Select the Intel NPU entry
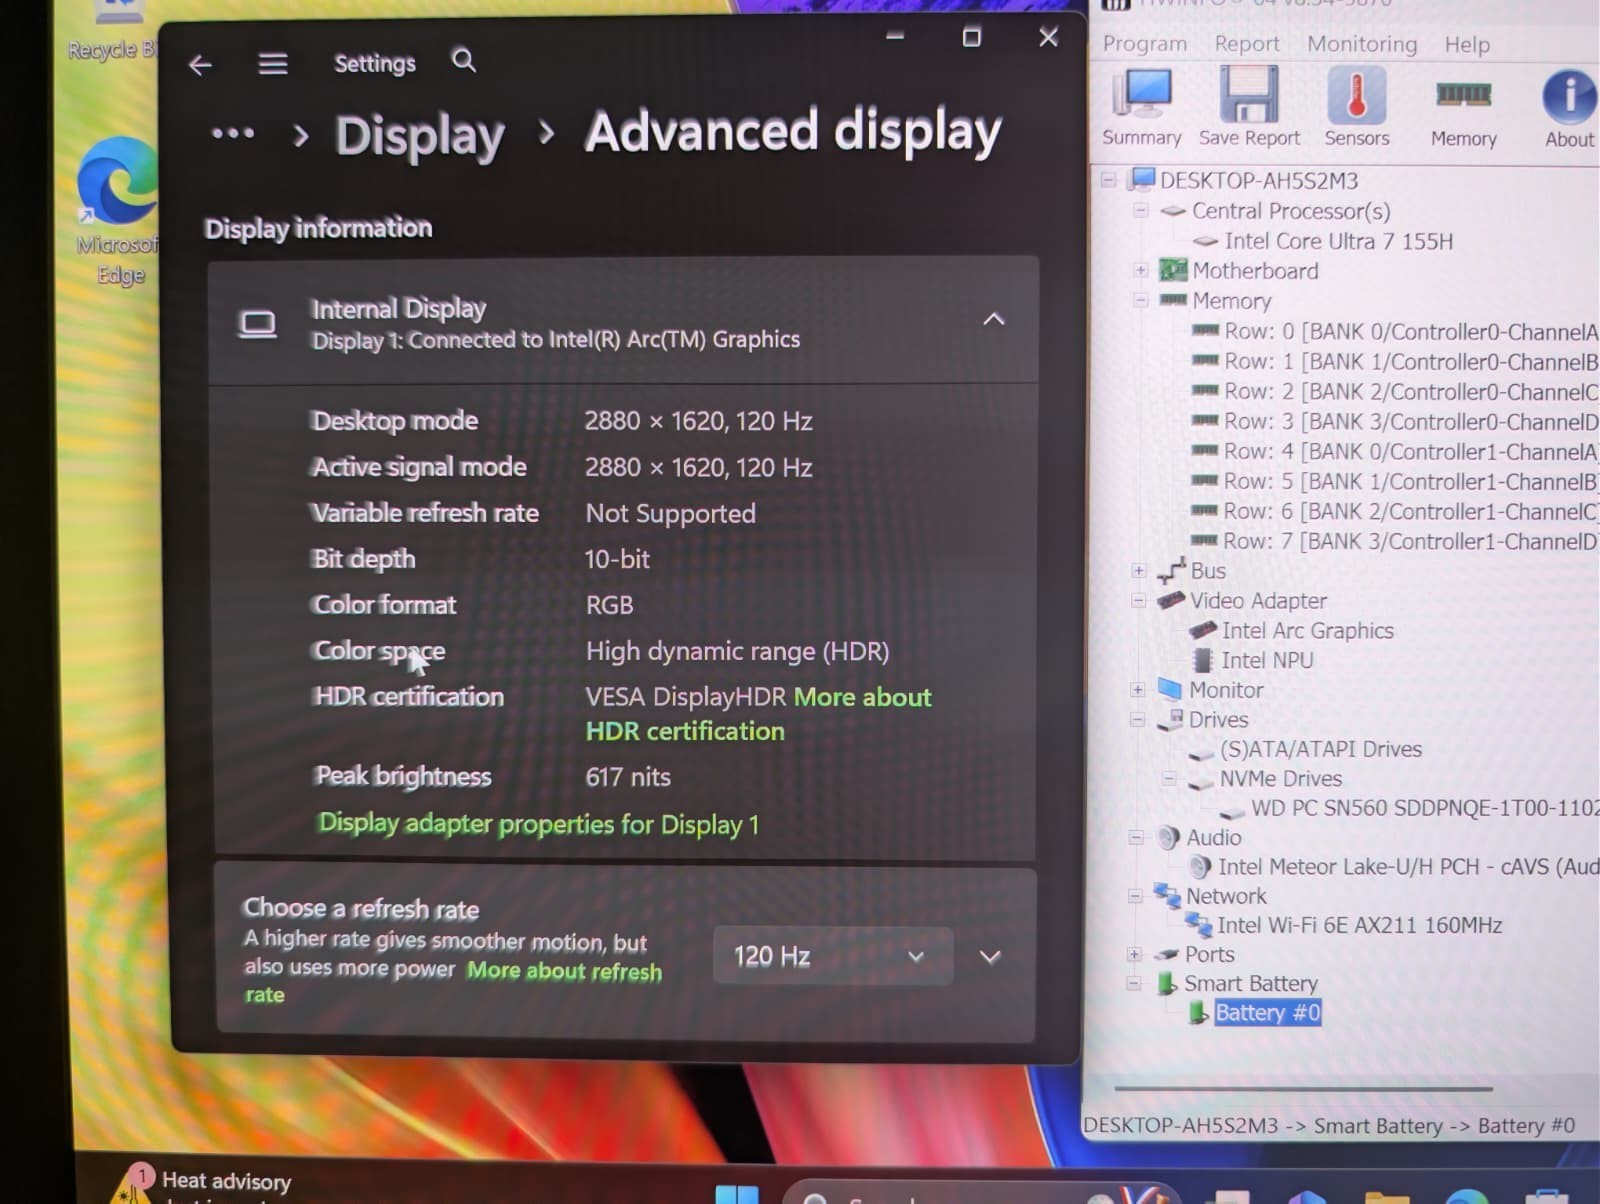 pos(1266,660)
